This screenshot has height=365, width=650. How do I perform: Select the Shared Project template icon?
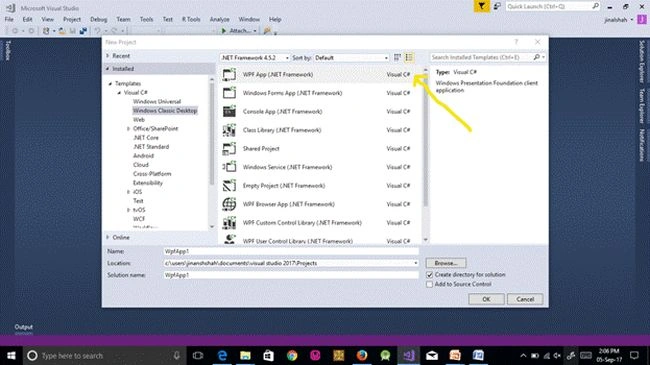coord(229,148)
